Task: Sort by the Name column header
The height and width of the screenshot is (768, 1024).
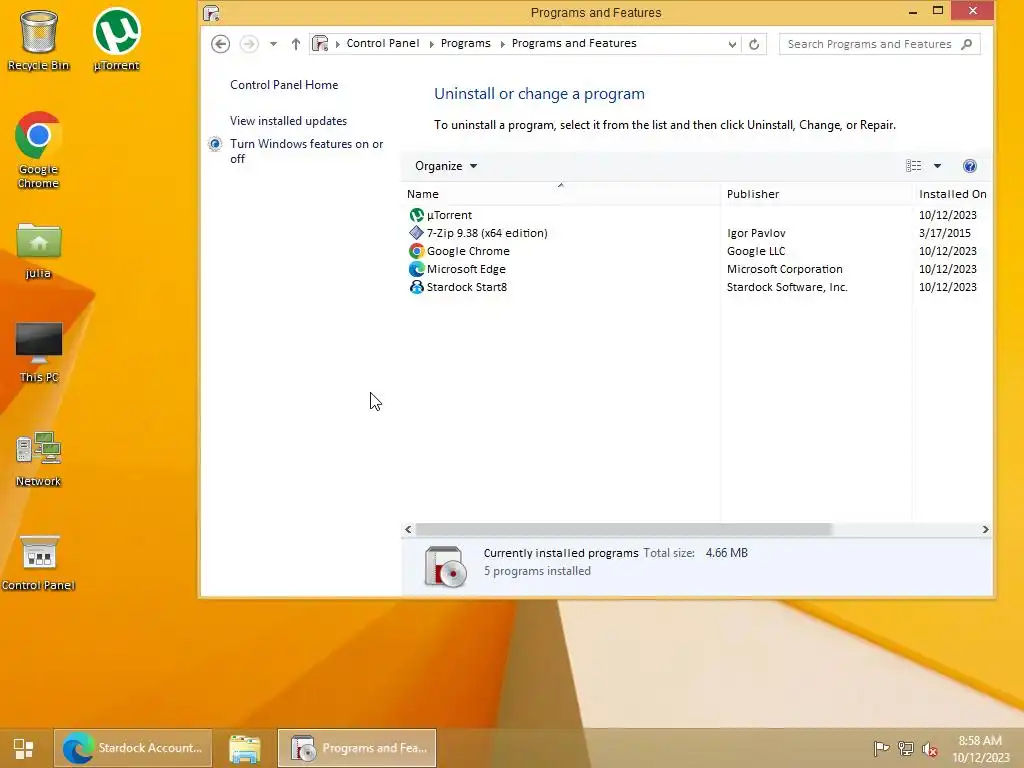Action: (x=561, y=194)
